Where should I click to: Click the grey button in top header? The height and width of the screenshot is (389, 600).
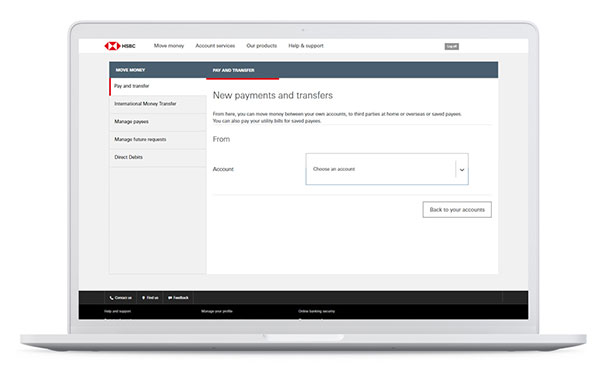pyautogui.click(x=452, y=46)
